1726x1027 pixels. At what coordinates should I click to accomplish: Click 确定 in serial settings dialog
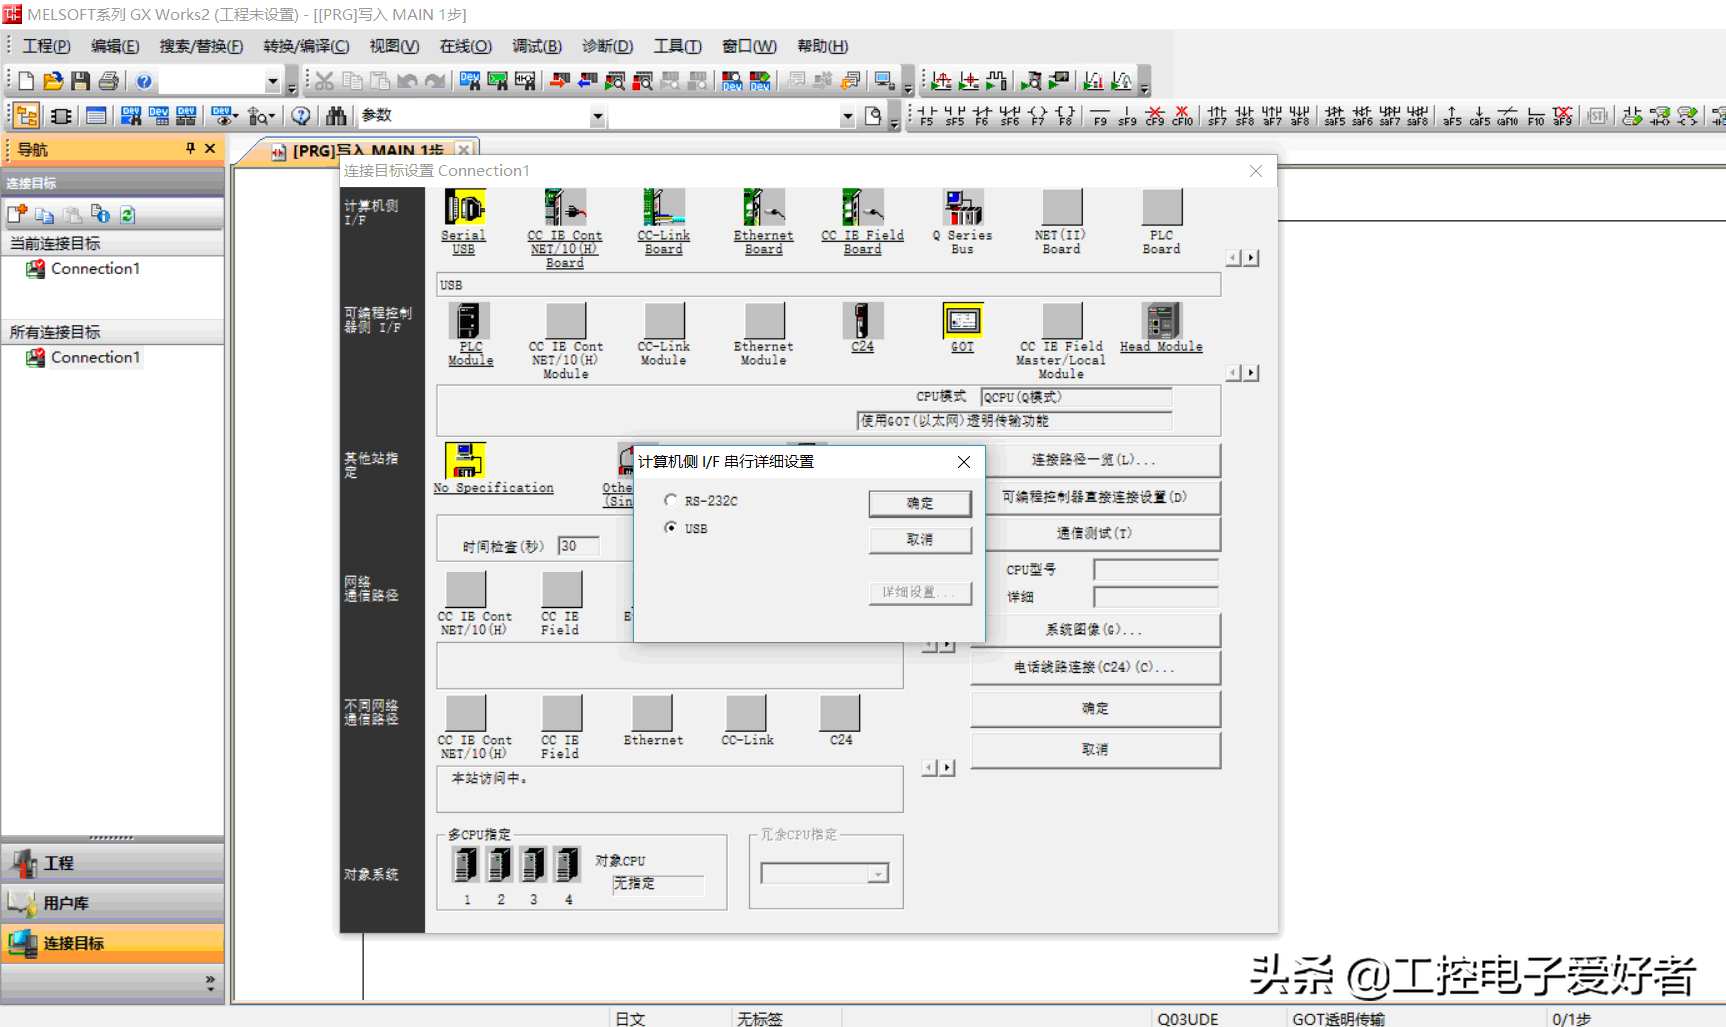[x=919, y=503]
